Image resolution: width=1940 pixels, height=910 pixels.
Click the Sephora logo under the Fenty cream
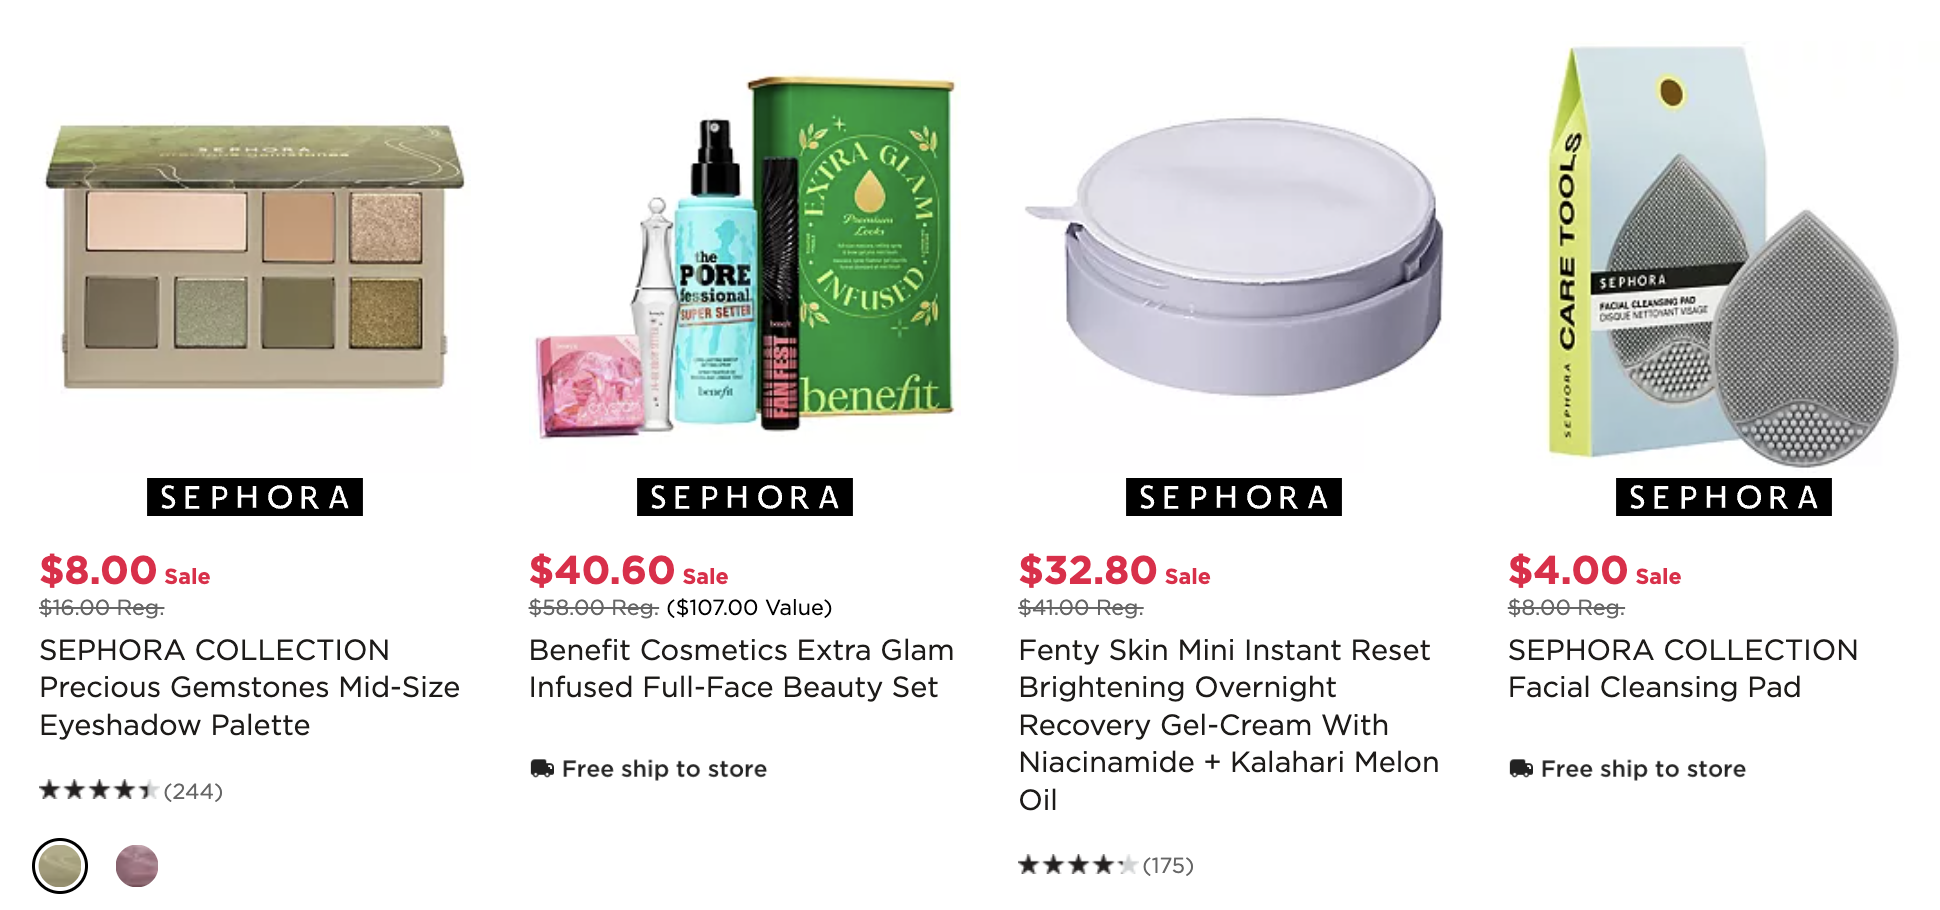click(1234, 497)
